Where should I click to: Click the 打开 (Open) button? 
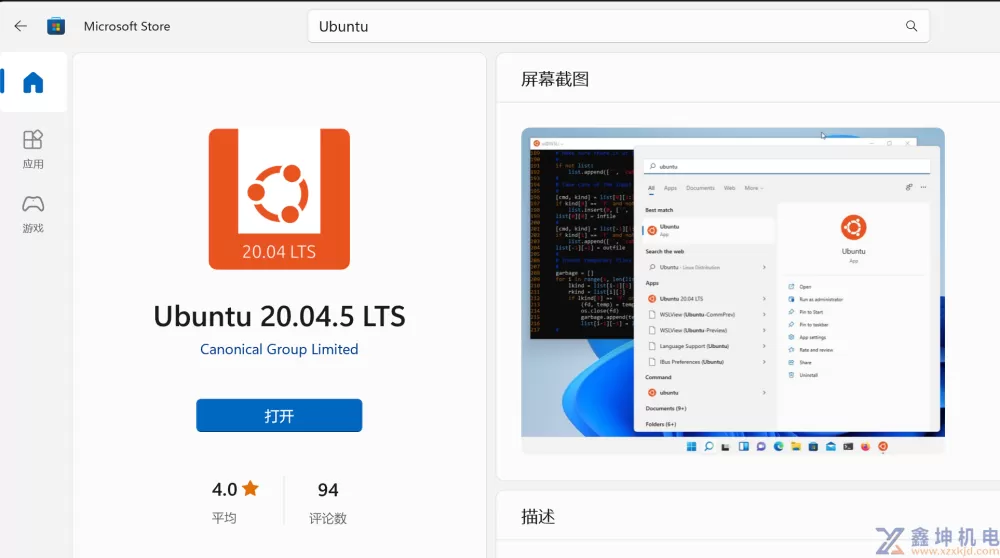(279, 416)
